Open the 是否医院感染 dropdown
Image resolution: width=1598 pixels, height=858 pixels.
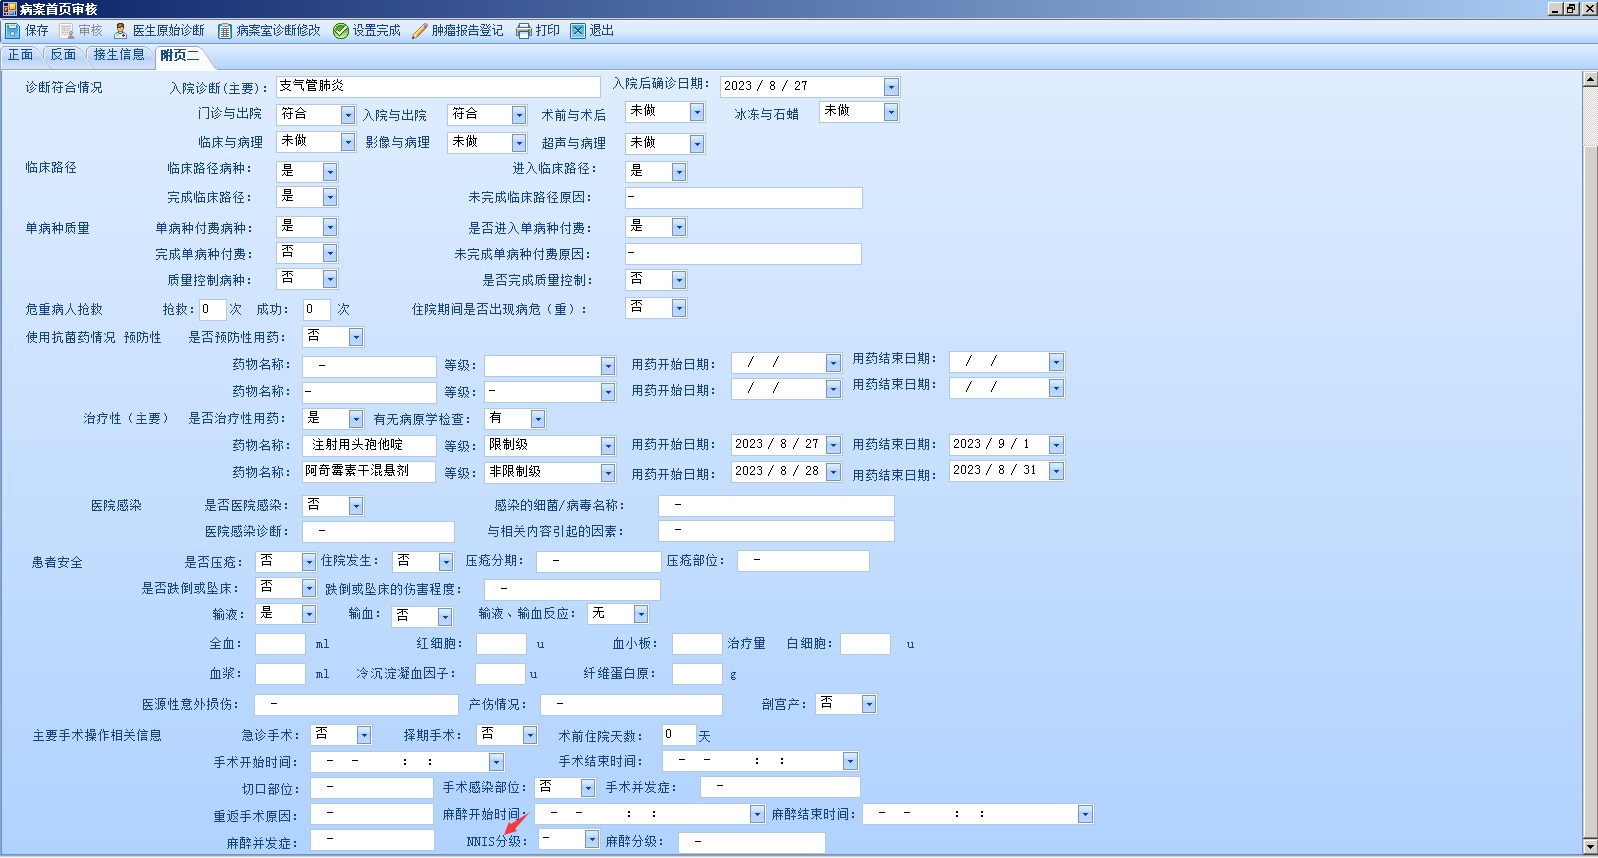pos(356,506)
